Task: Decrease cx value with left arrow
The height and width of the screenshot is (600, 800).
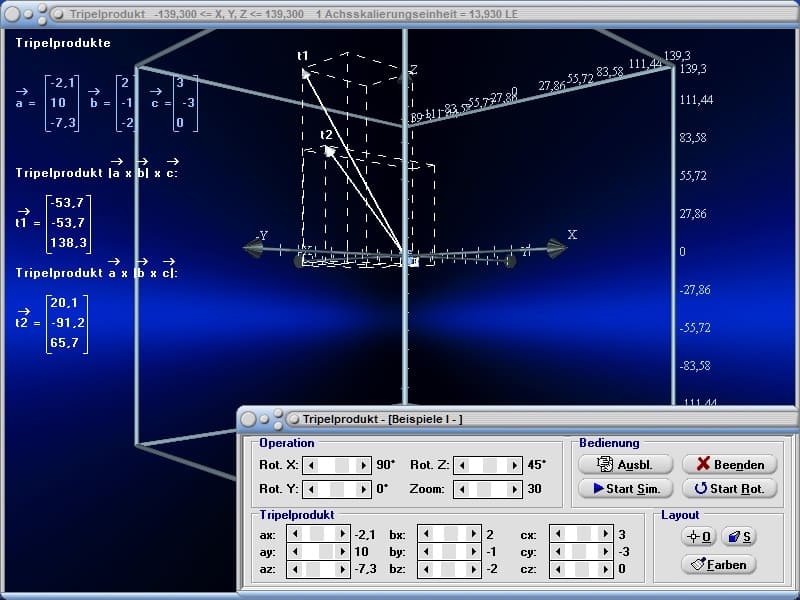Action: coord(558,534)
